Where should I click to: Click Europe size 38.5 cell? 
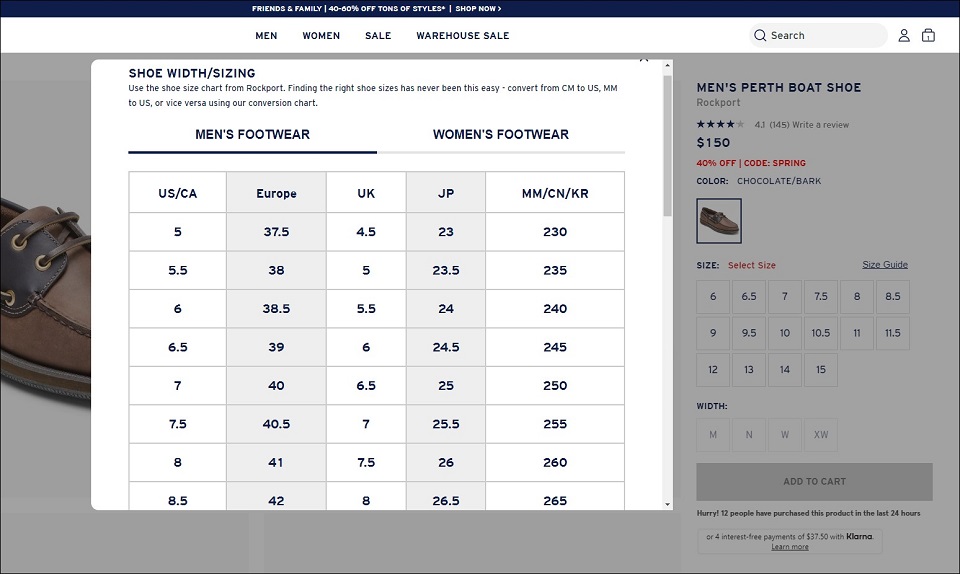276,309
